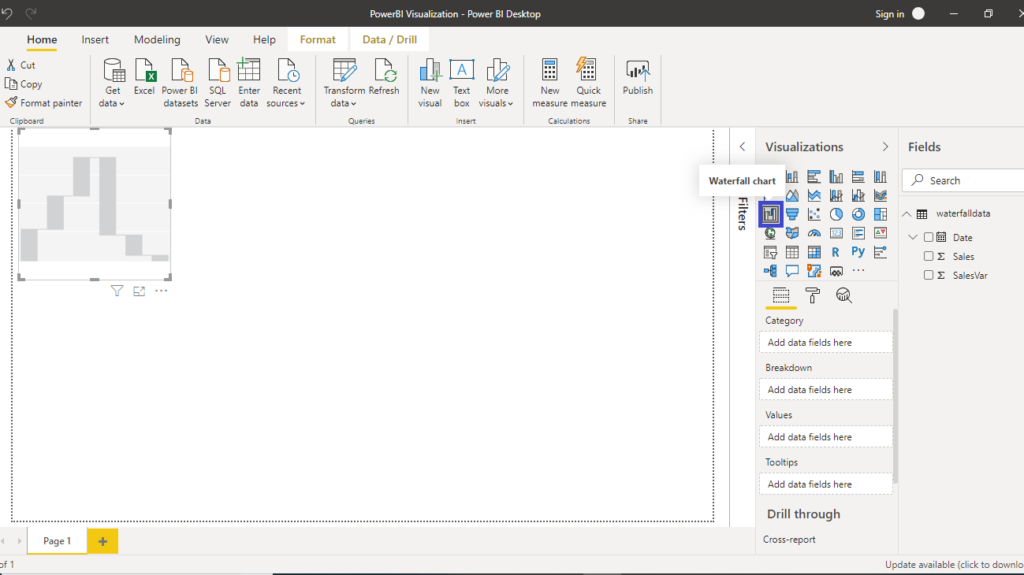The image size is (1024, 575).
Task: Open the Format paint roller pane
Action: [x=813, y=295]
